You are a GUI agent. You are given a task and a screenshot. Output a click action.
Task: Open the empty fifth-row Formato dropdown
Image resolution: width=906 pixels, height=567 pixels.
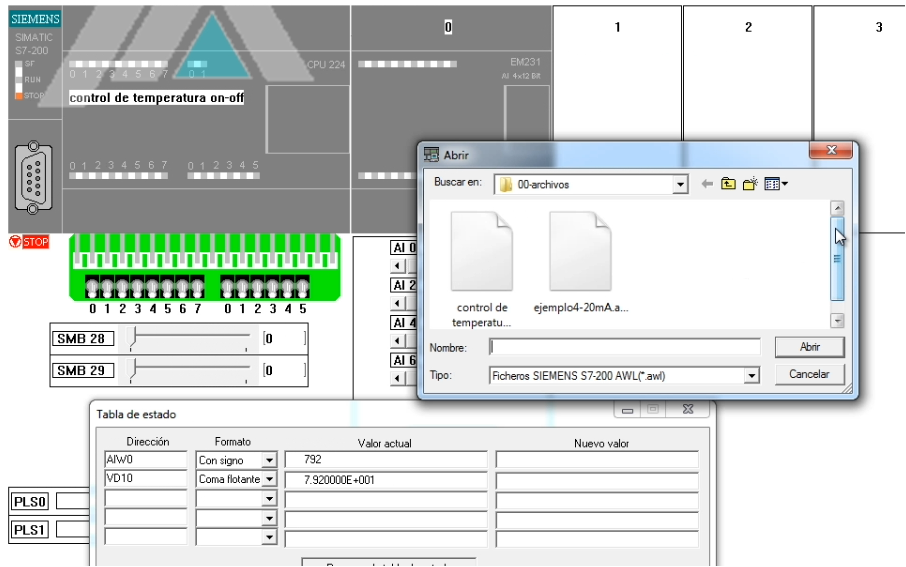269,538
